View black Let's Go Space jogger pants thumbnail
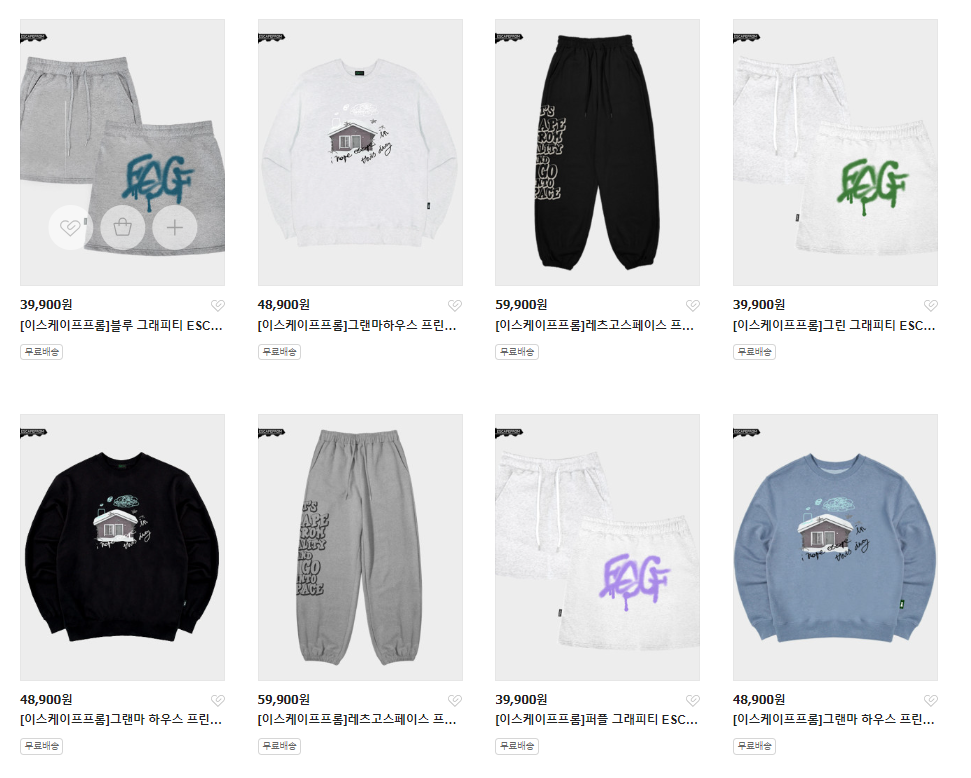This screenshot has width=971, height=778. pos(597,152)
